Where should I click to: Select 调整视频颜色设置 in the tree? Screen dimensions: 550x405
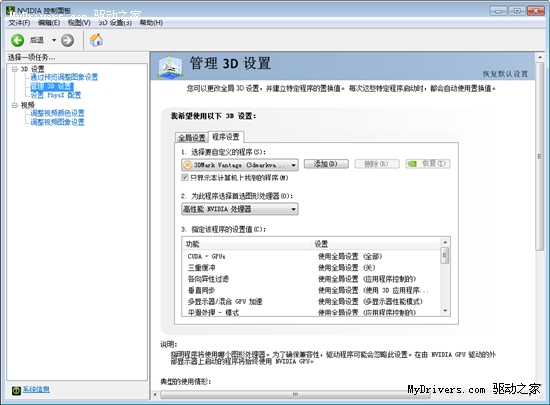[58, 113]
